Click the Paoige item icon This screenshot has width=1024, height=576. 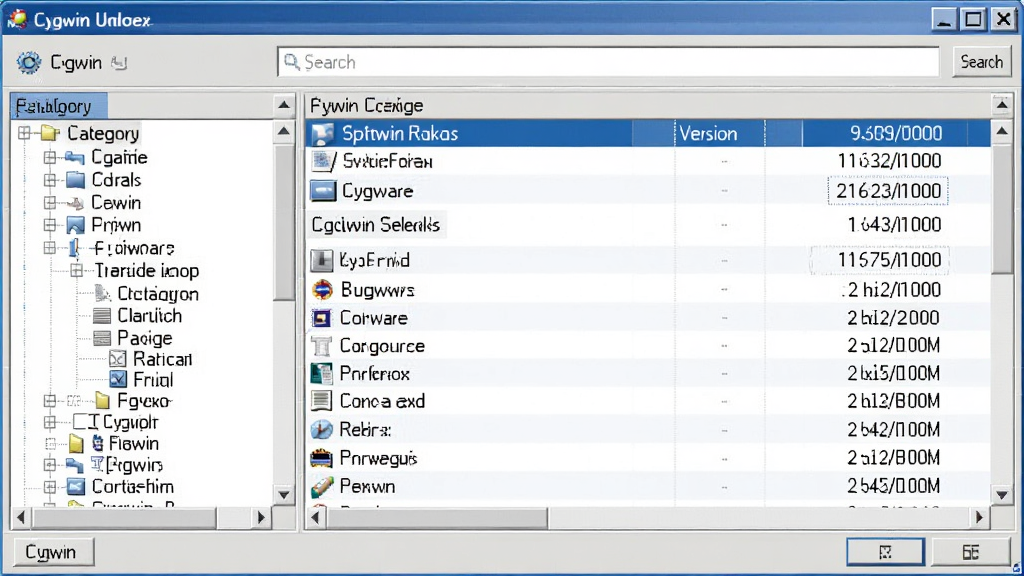point(102,338)
